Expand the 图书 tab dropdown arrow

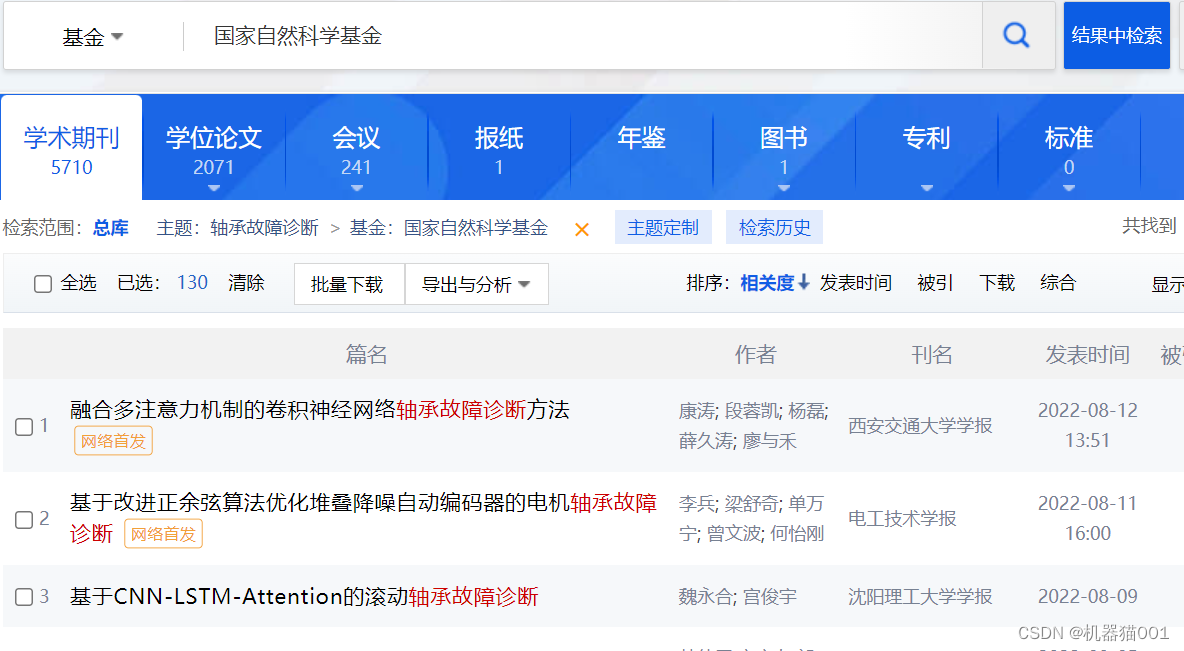784,188
